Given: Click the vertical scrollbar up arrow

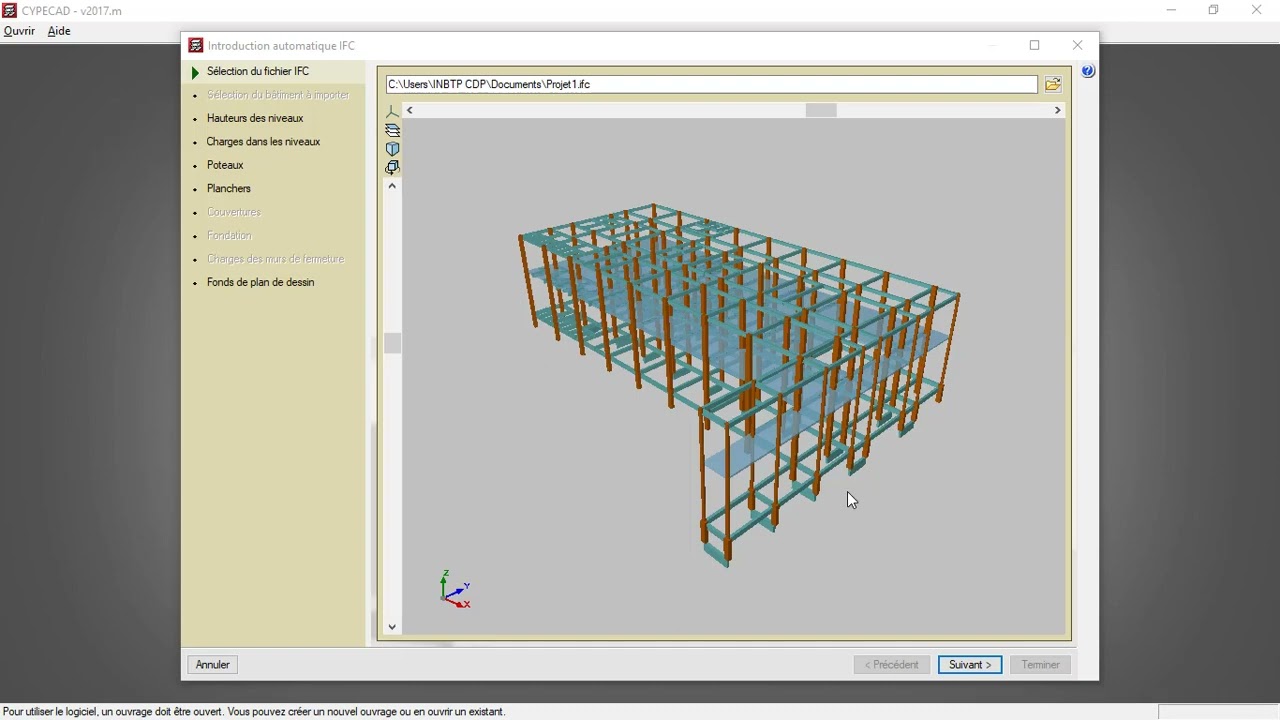Looking at the screenshot, I should [392, 186].
